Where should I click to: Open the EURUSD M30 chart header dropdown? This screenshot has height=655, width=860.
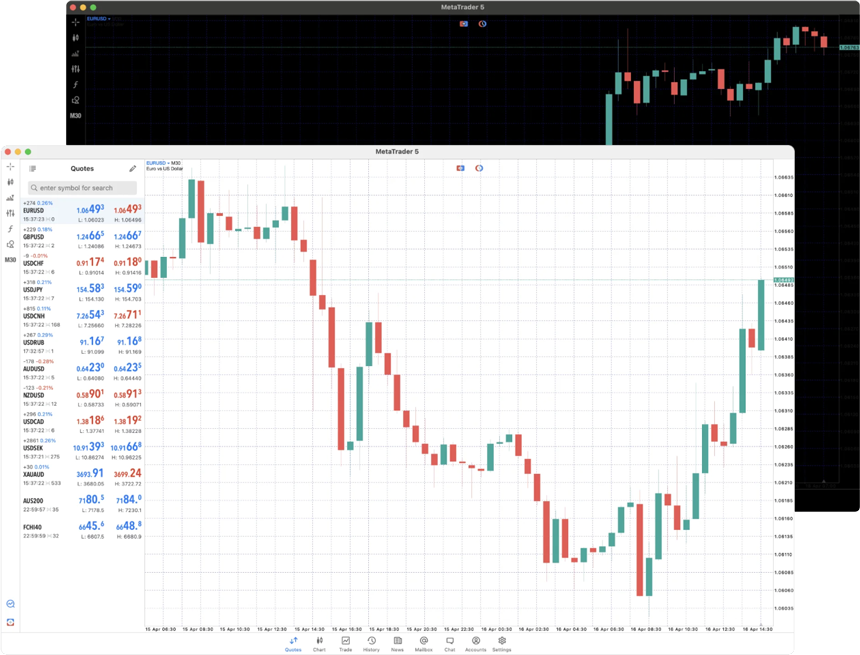pos(162,162)
